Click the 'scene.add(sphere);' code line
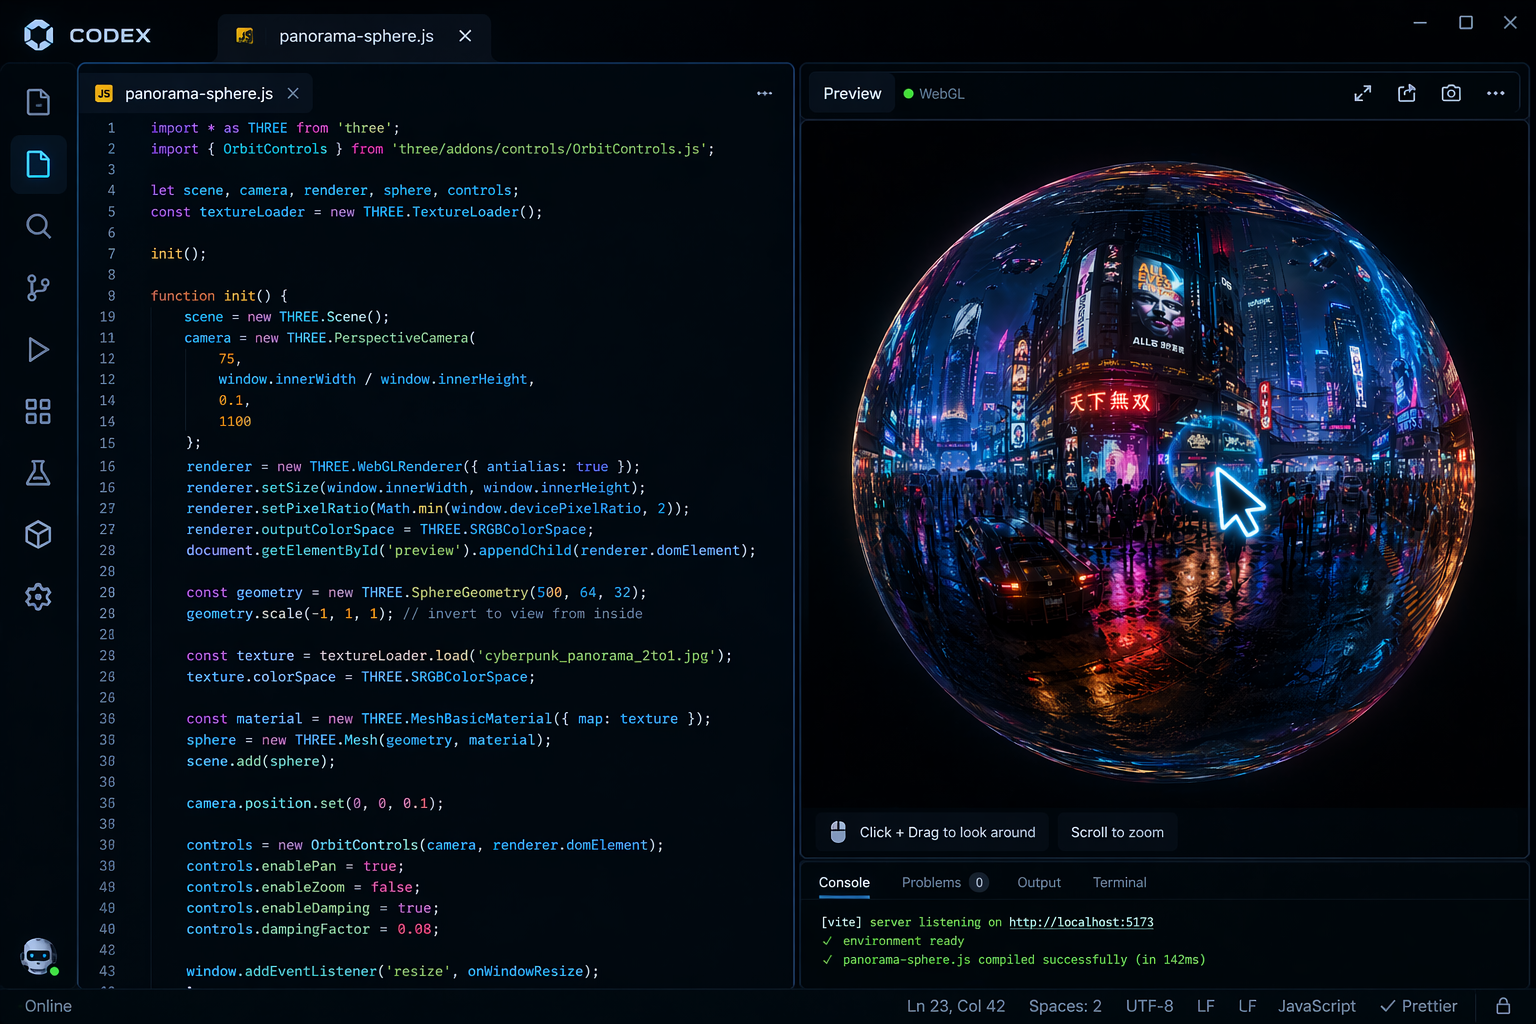The height and width of the screenshot is (1024, 1536). [x=260, y=761]
